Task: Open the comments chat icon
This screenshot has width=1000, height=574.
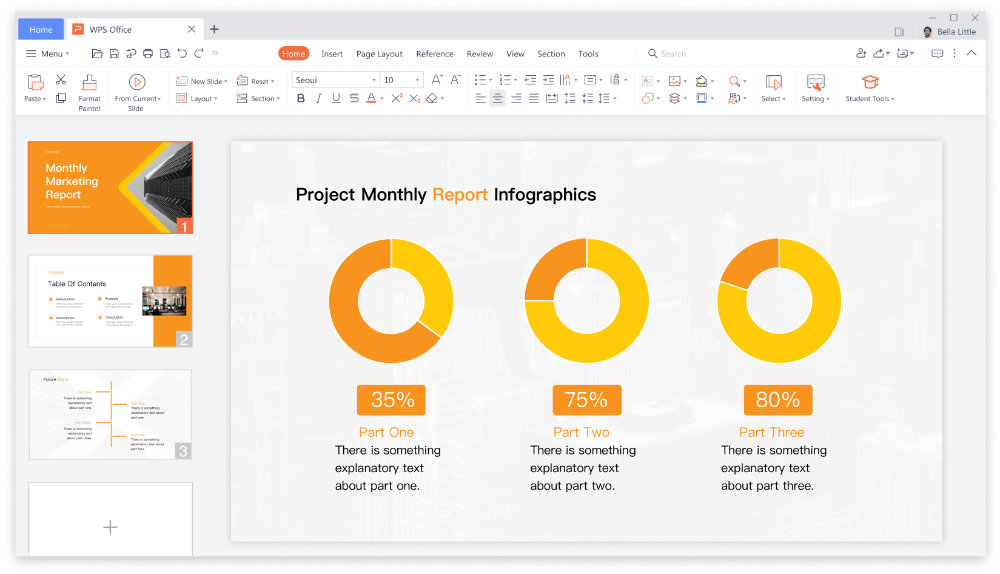Action: click(937, 54)
